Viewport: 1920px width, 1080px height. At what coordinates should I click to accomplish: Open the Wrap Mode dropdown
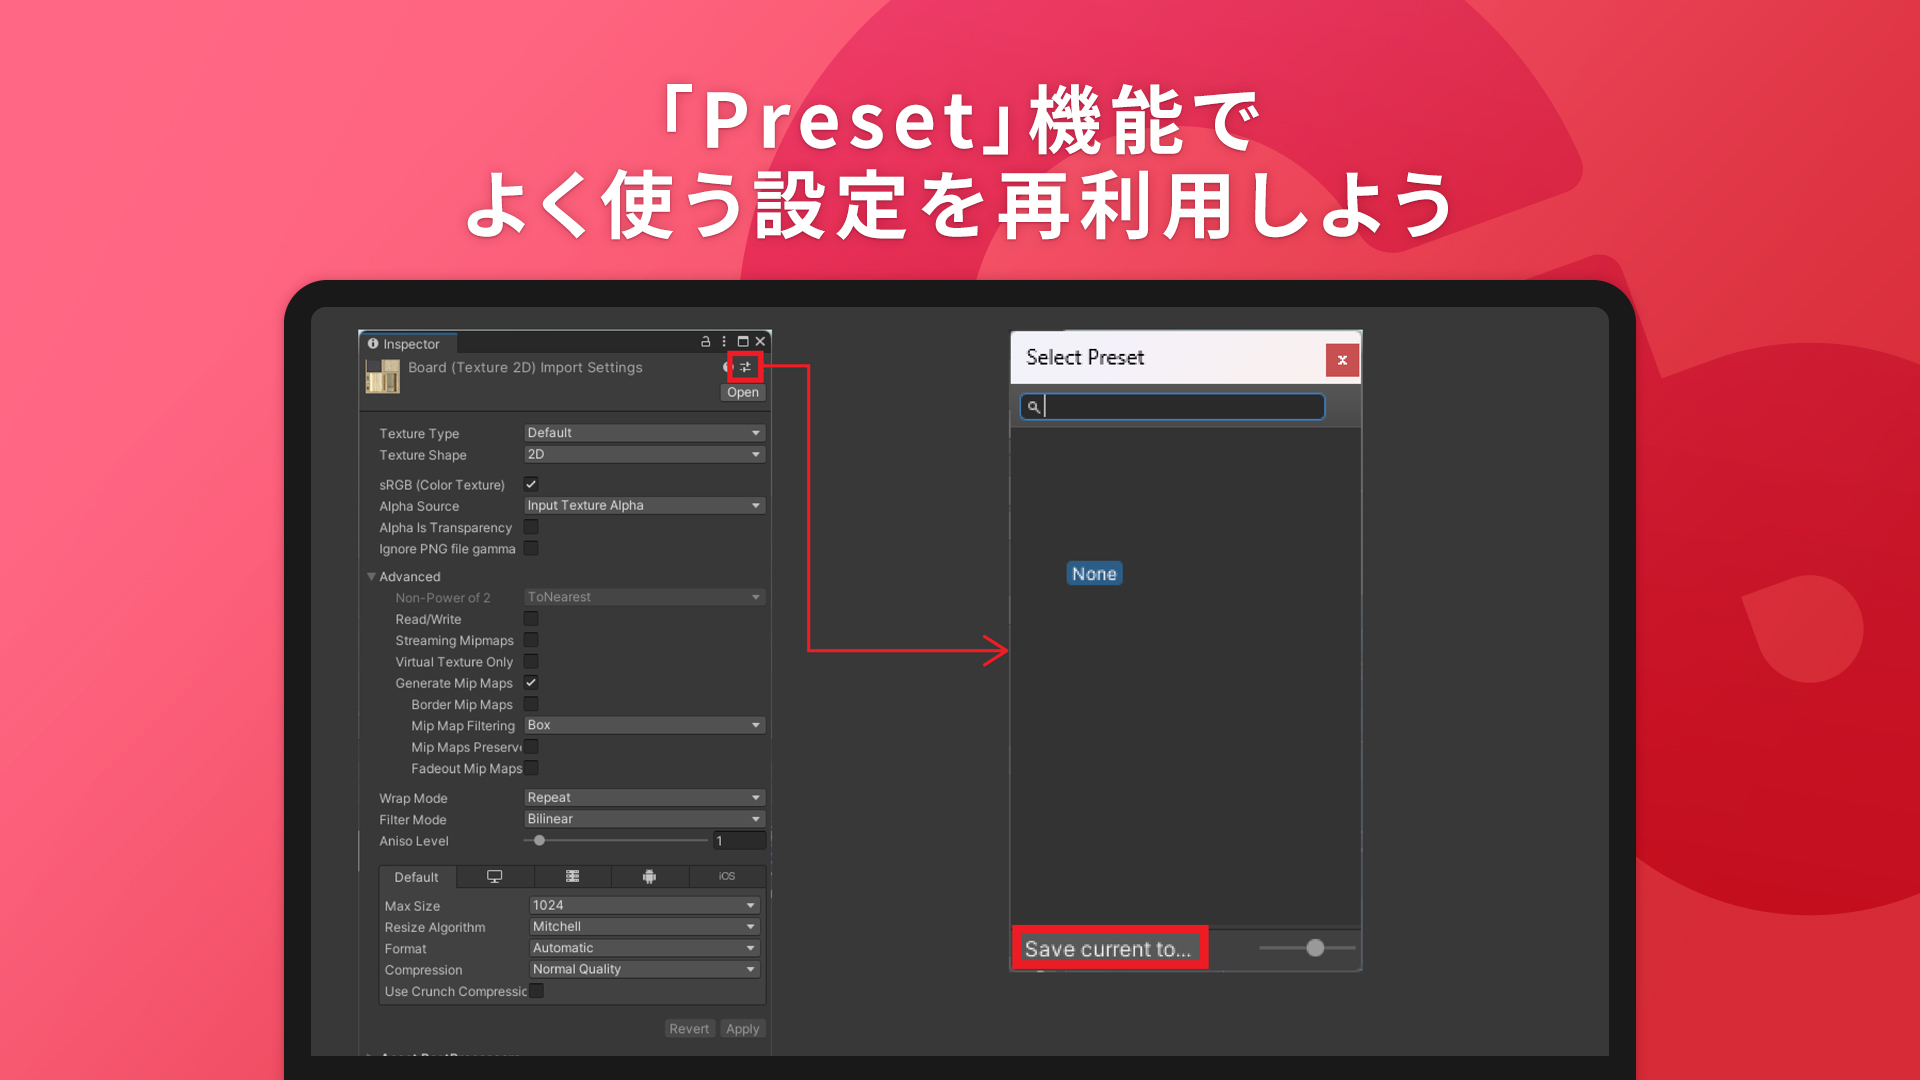tap(645, 798)
